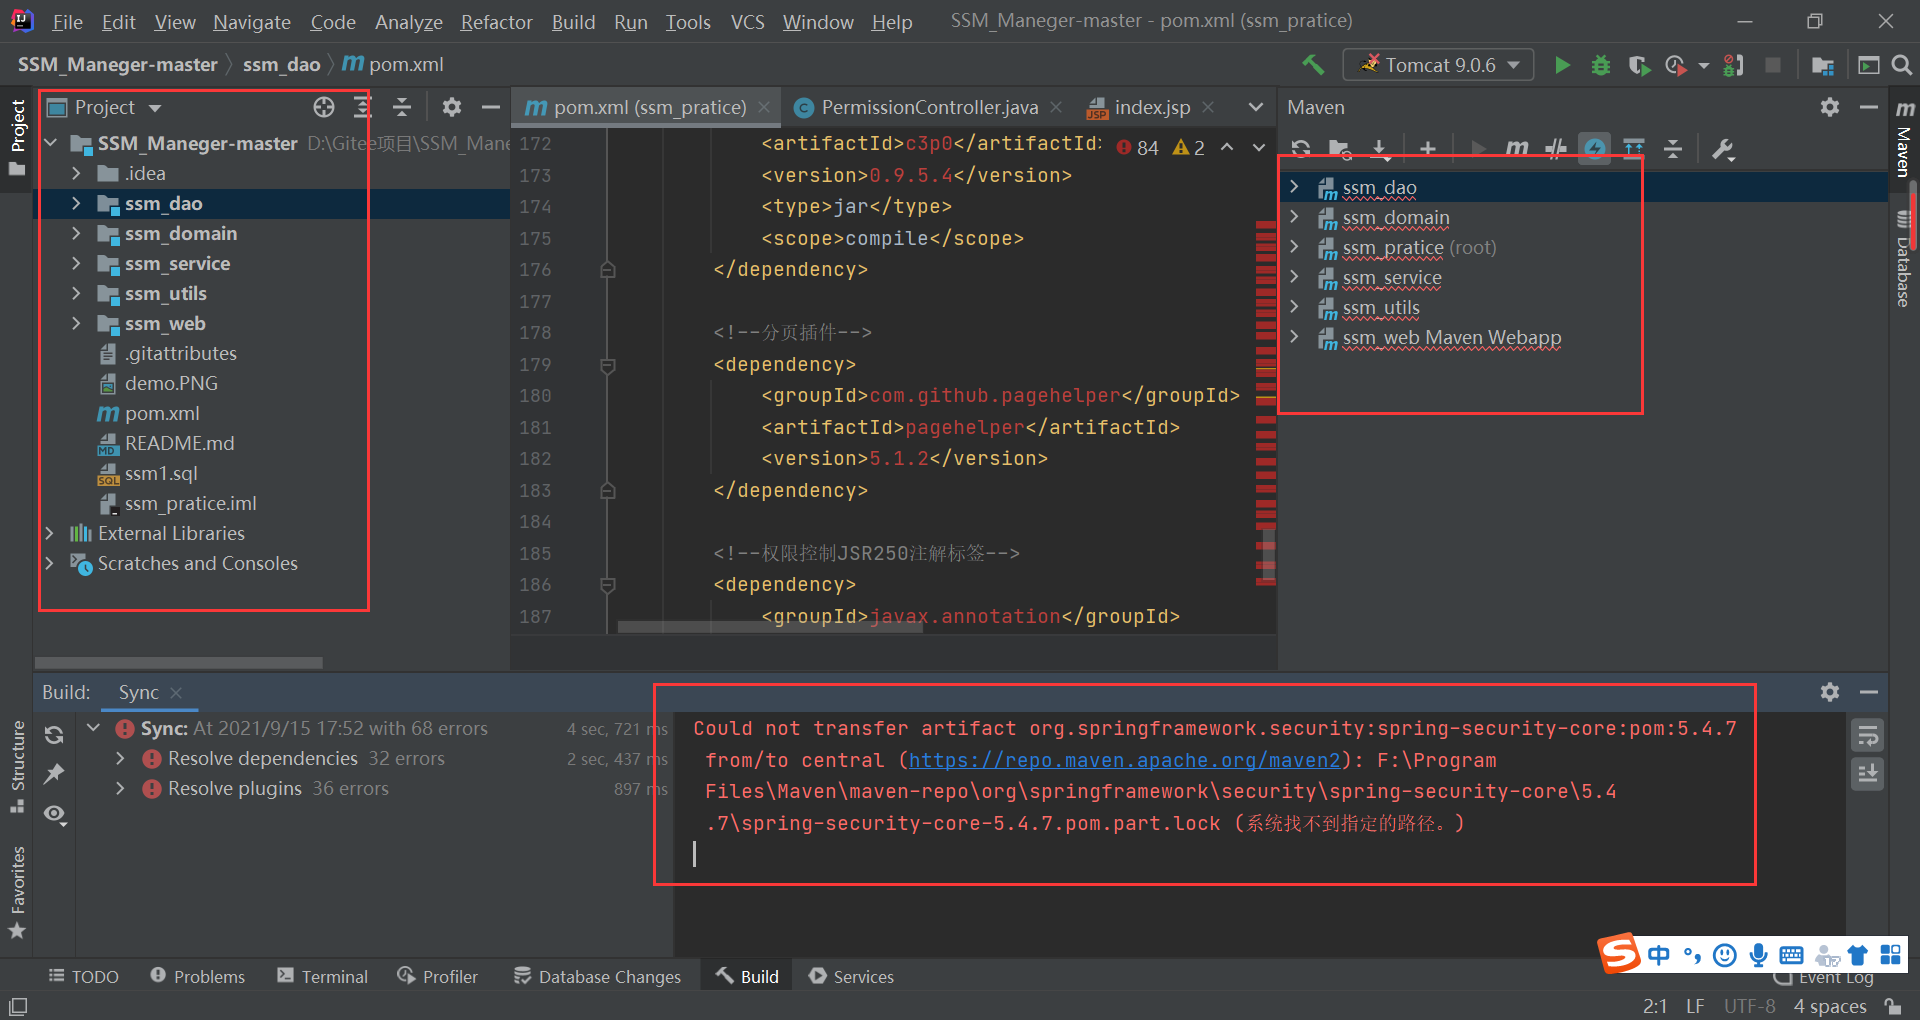
Task: Open Search Everywhere magnifier icon
Action: pos(1902,65)
